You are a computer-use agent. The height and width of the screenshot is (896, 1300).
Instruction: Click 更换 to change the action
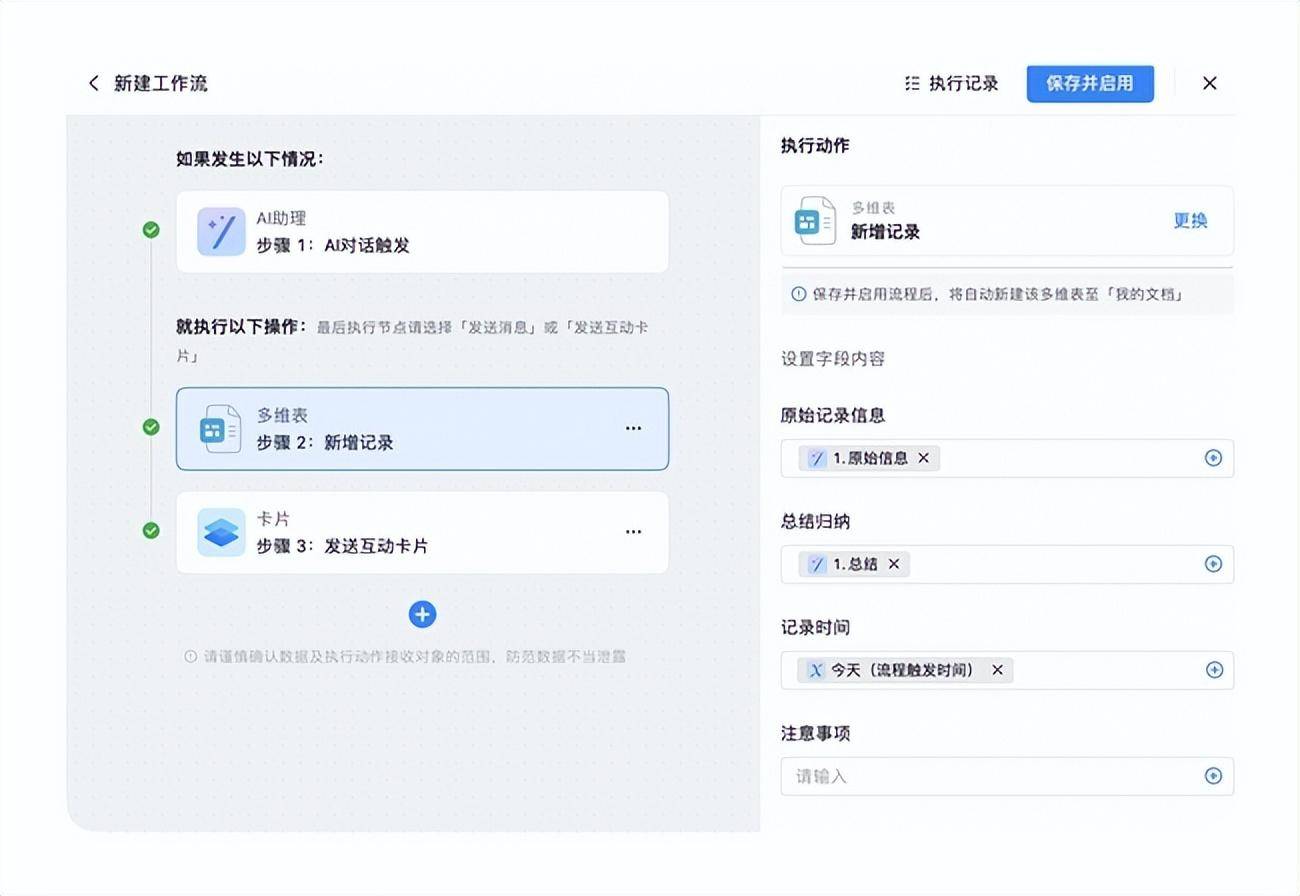coord(1190,221)
